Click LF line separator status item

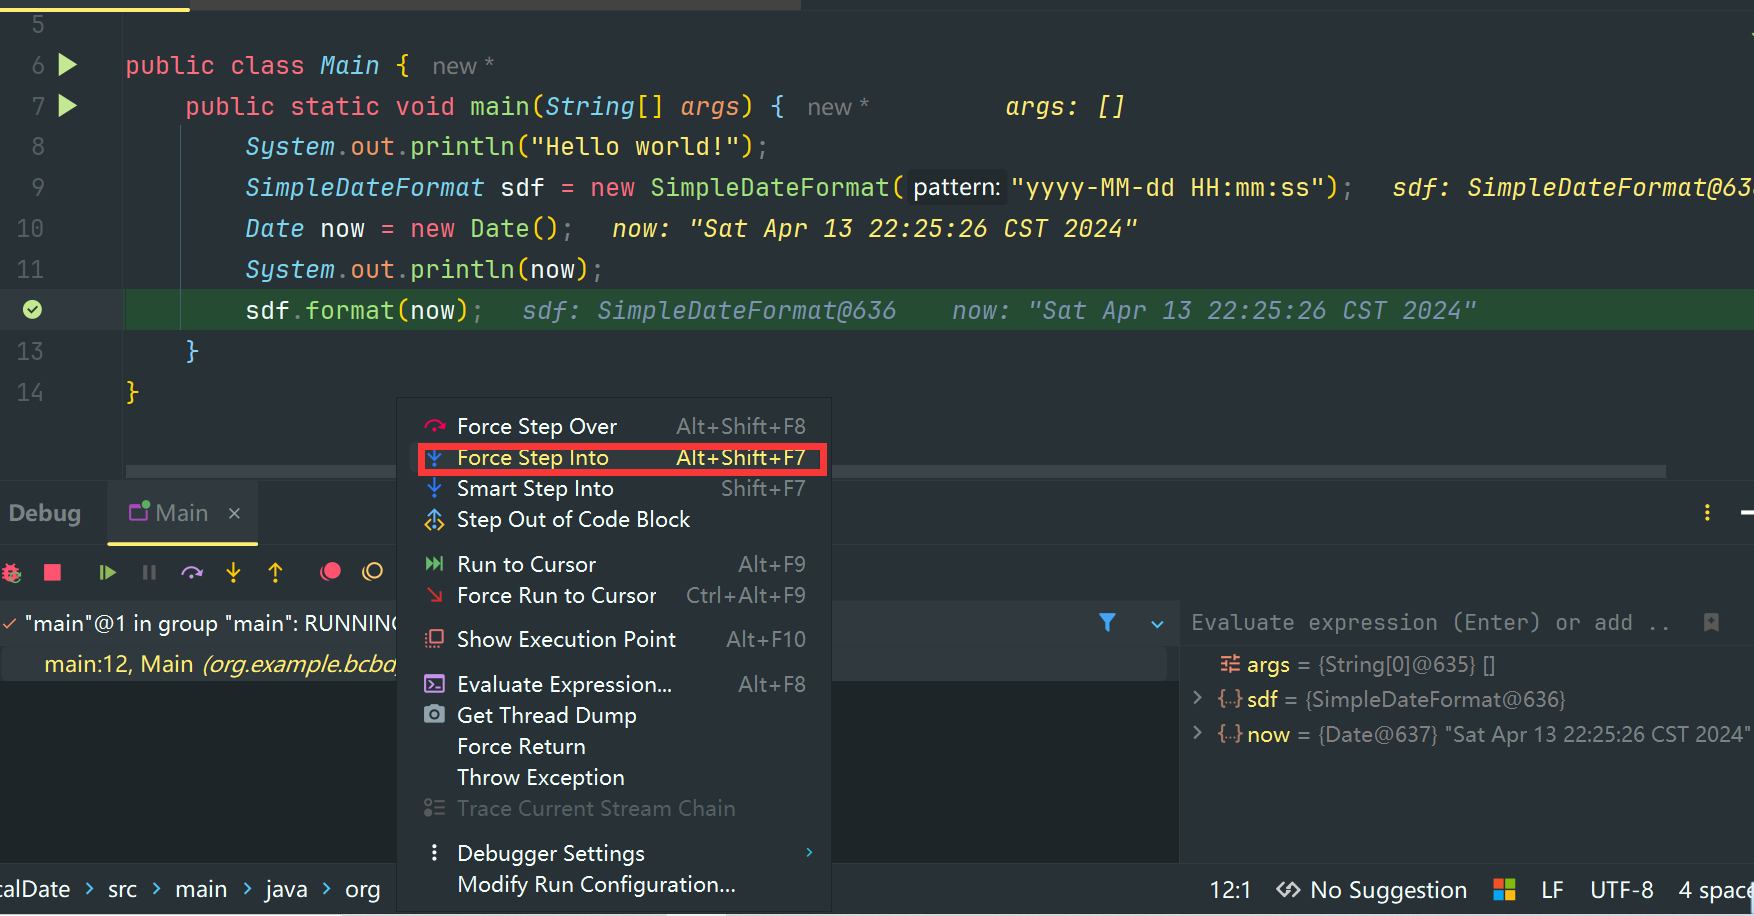pos(1552,889)
